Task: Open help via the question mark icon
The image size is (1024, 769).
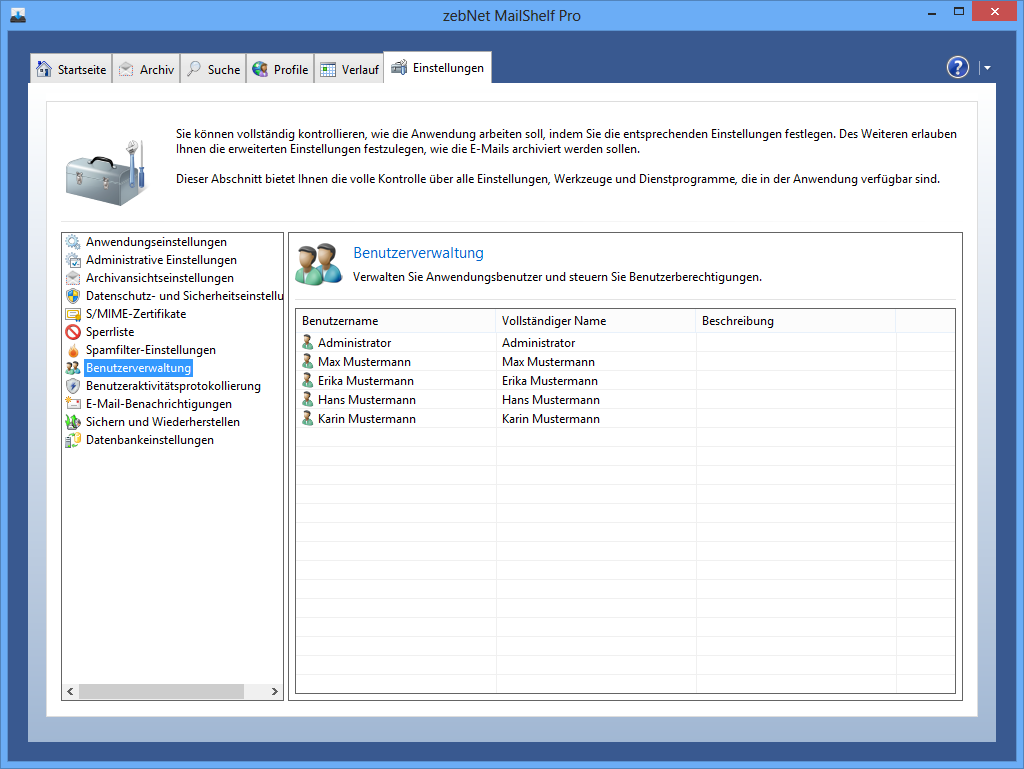Action: click(x=957, y=67)
